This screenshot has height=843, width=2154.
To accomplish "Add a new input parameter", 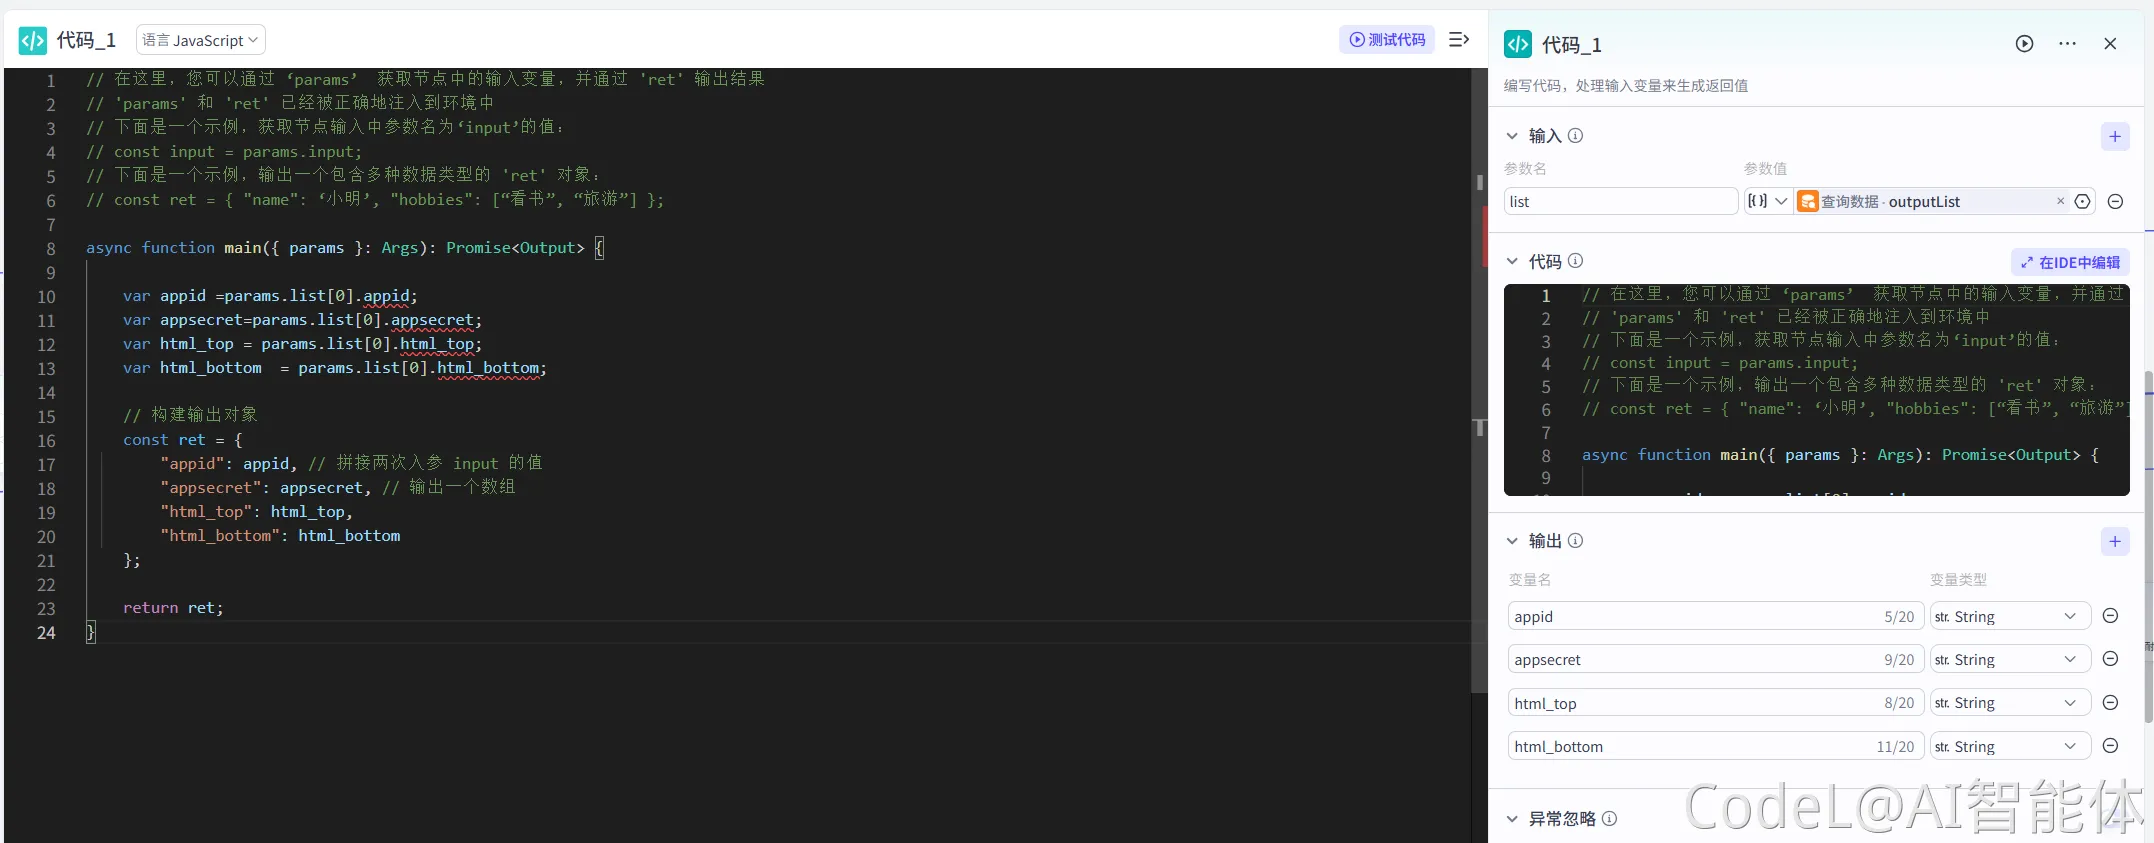I will (2114, 137).
